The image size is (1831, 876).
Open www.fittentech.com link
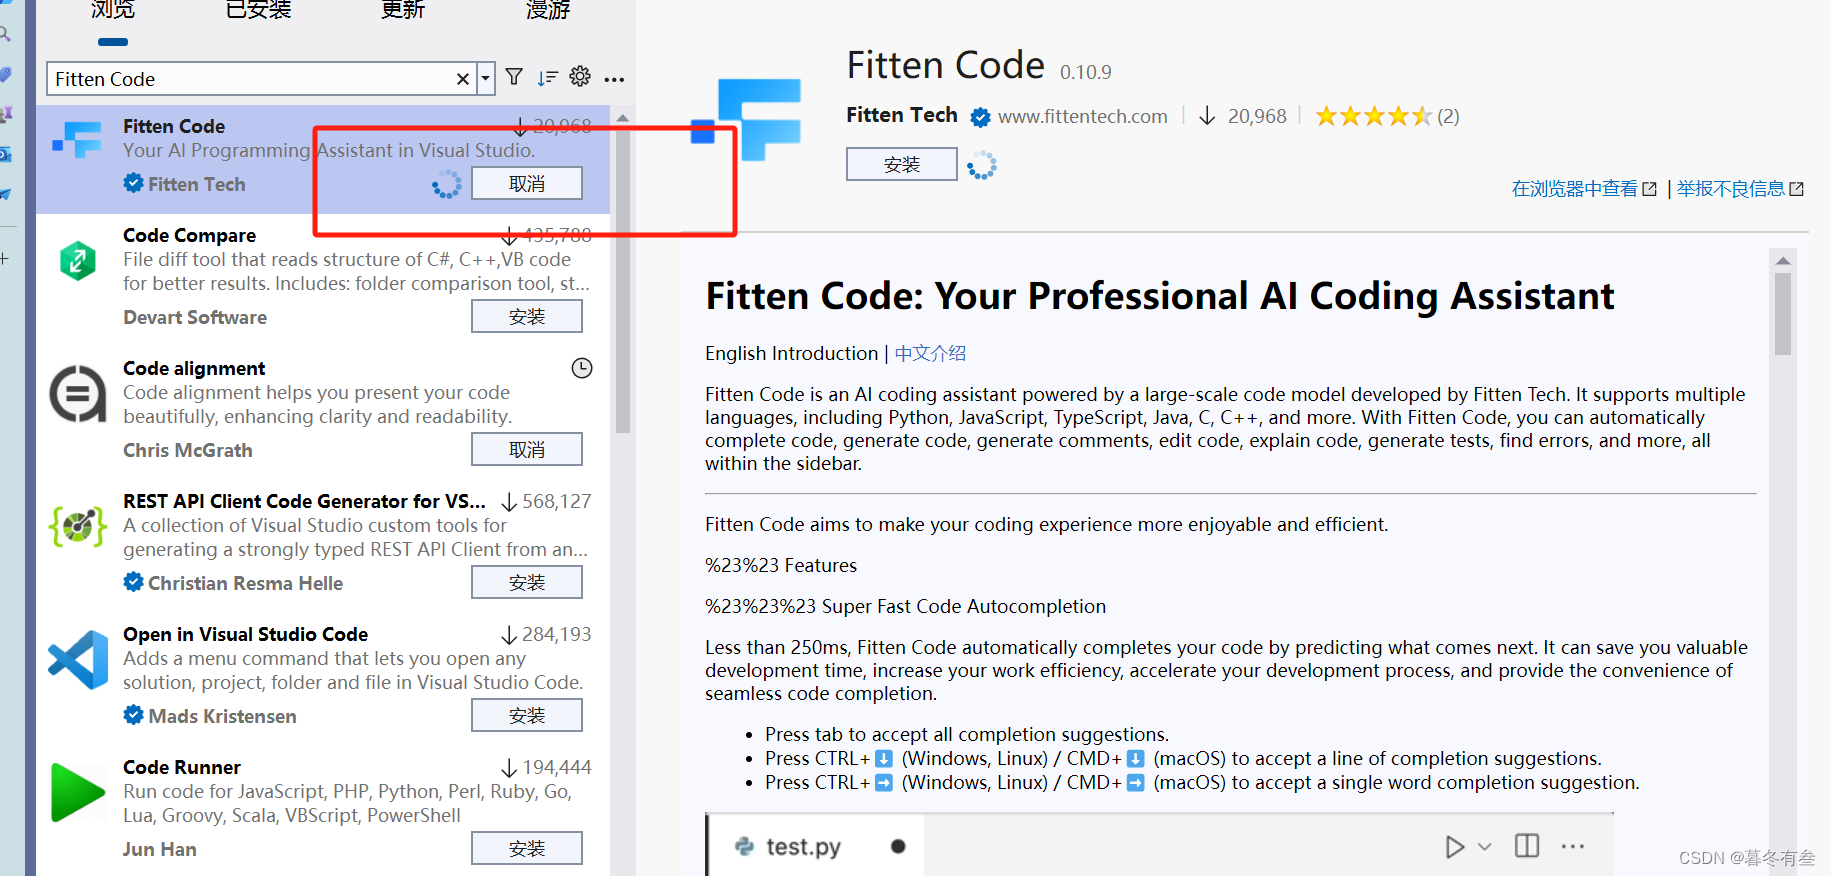pyautogui.click(x=1083, y=116)
